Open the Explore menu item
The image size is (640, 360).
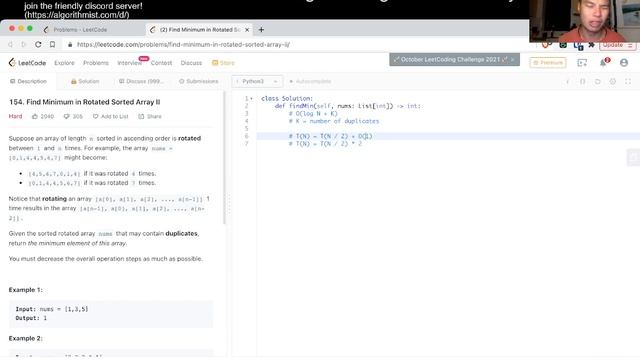click(64, 63)
